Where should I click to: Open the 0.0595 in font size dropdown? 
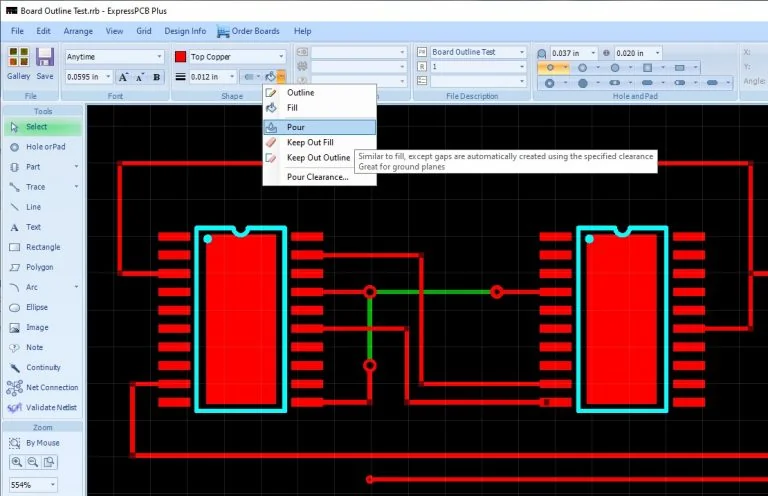coord(108,77)
